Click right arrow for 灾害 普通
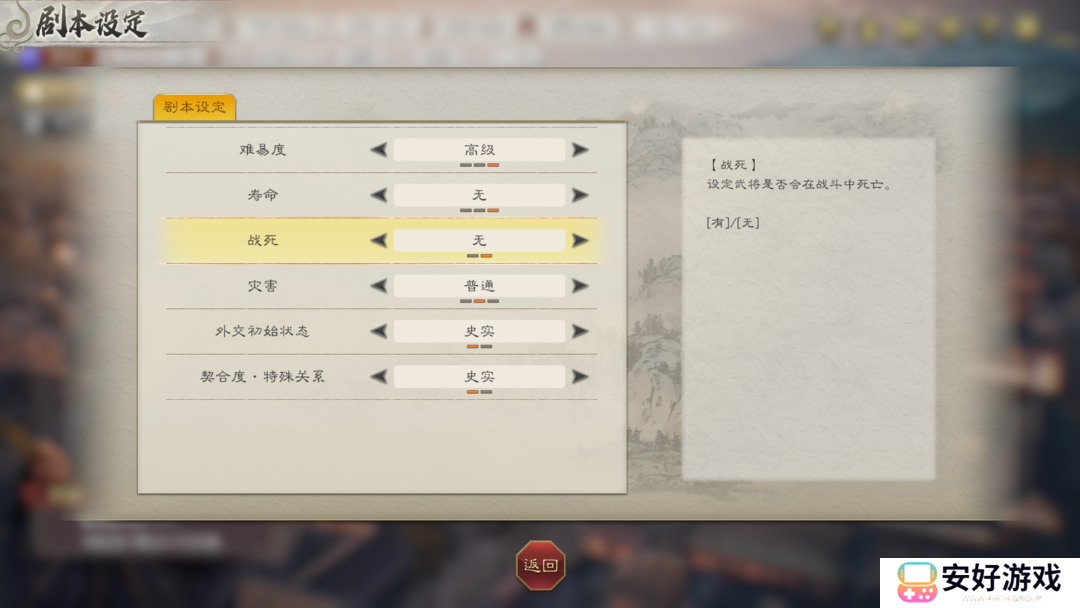1080x608 pixels. pos(580,286)
